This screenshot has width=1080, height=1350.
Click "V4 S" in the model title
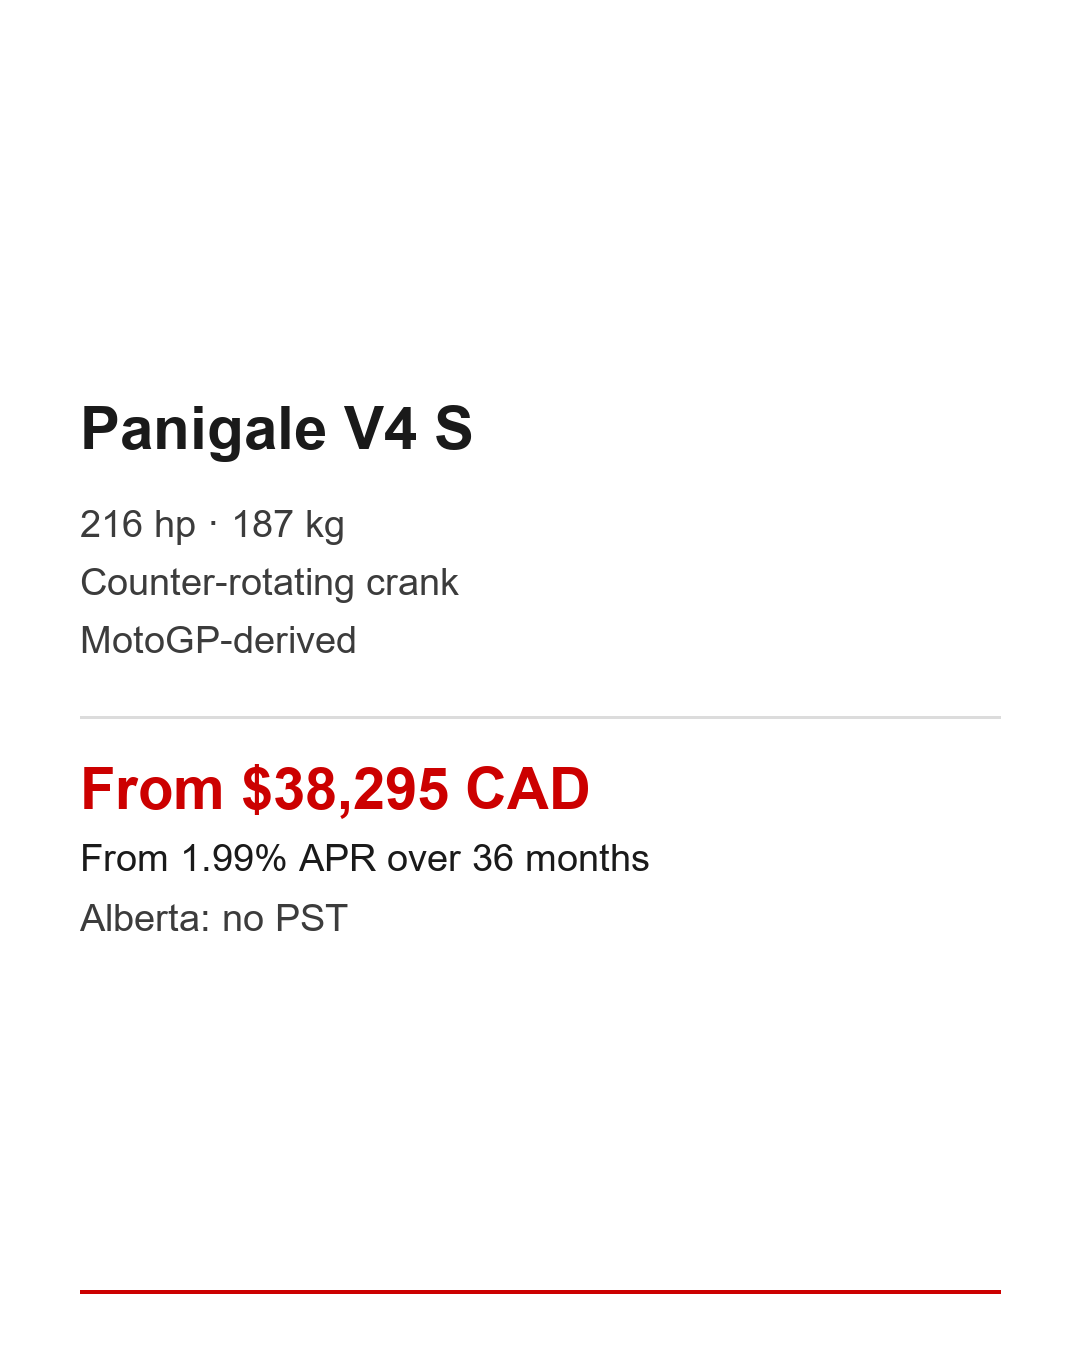point(408,430)
